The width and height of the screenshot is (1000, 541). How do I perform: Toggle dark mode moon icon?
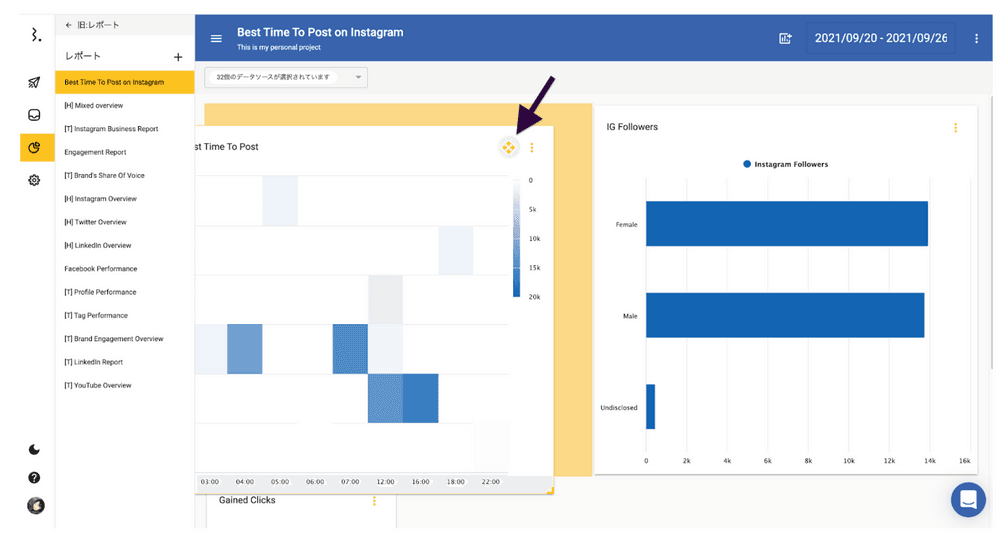(x=34, y=450)
